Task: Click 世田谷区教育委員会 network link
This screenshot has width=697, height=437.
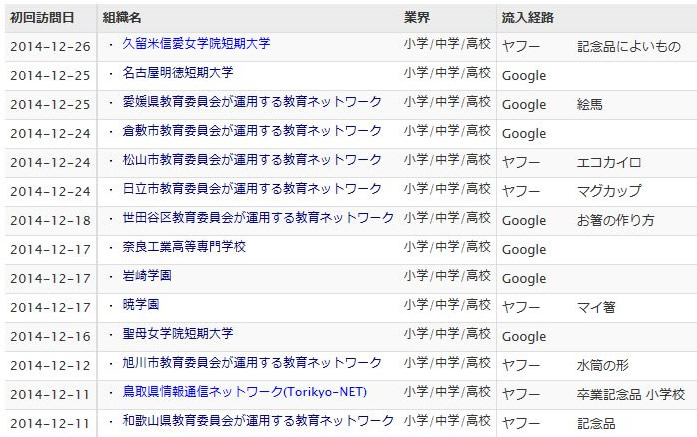Action: pos(258,218)
